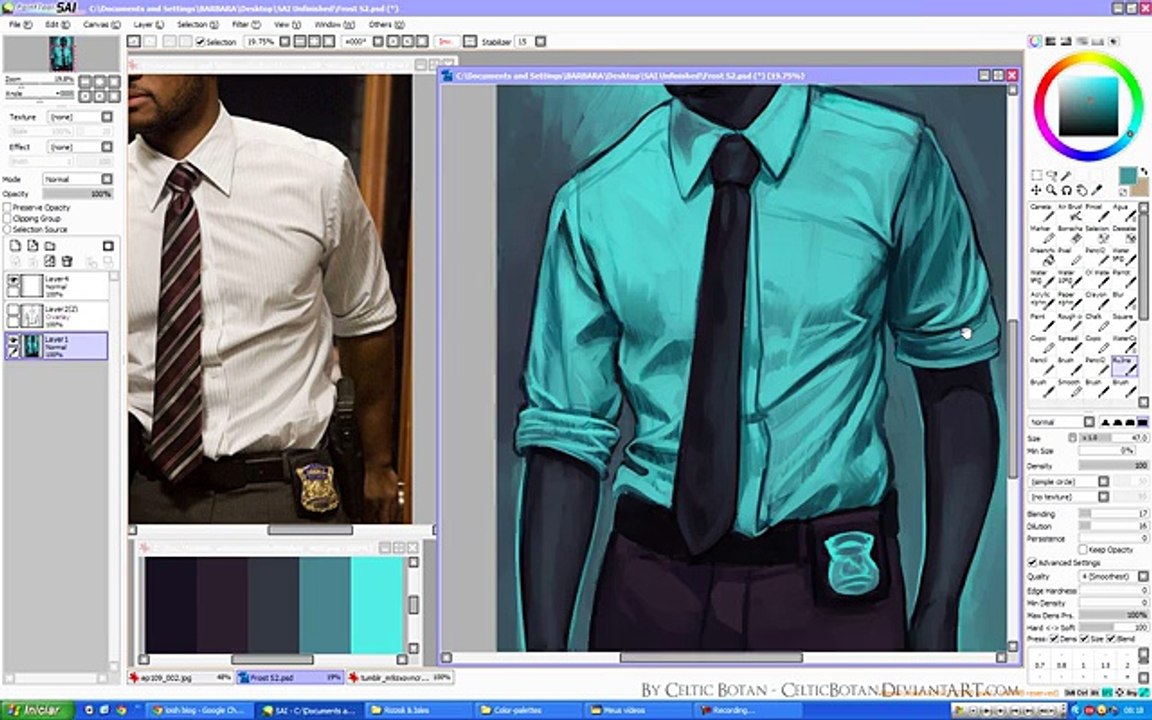Screen dimensions: 1152x720
Task: Open the rotation angle dropdown in toolbar
Action: [x=378, y=42]
